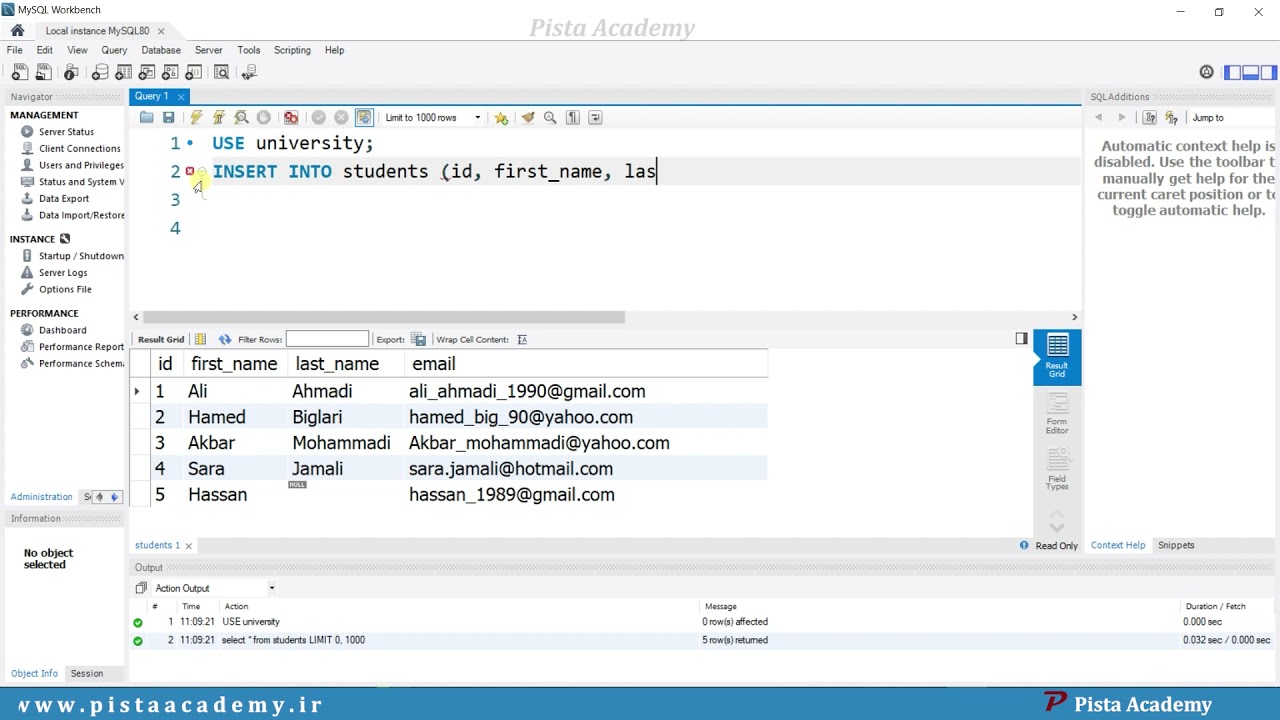
Task: Open the Scripting menu
Action: (292, 50)
